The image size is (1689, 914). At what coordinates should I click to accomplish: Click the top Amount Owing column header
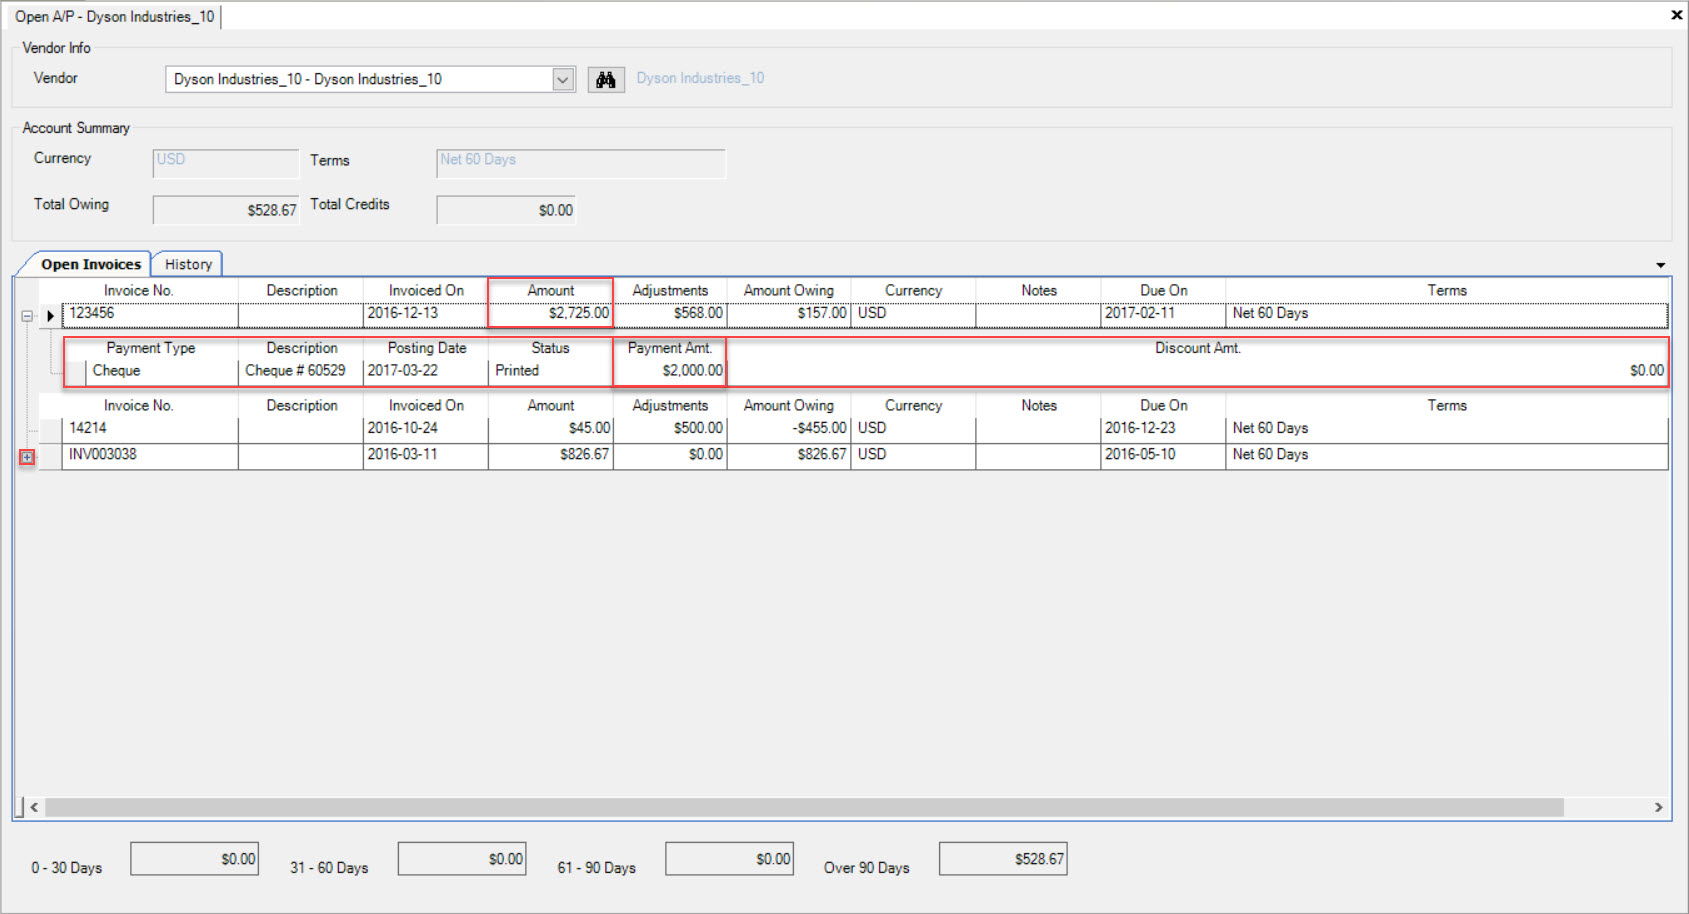[789, 290]
